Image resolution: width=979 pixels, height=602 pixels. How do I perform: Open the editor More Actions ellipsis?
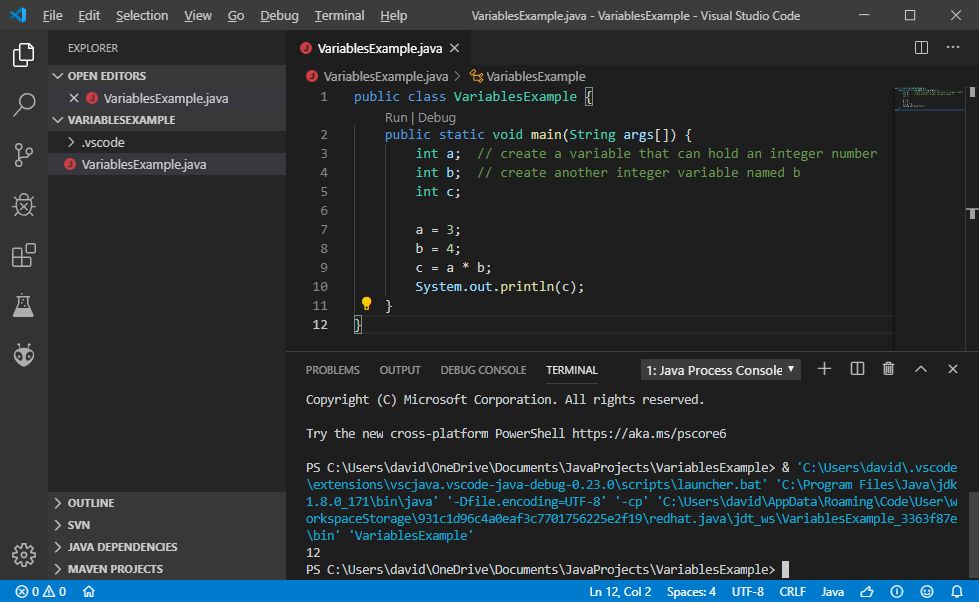[953, 47]
